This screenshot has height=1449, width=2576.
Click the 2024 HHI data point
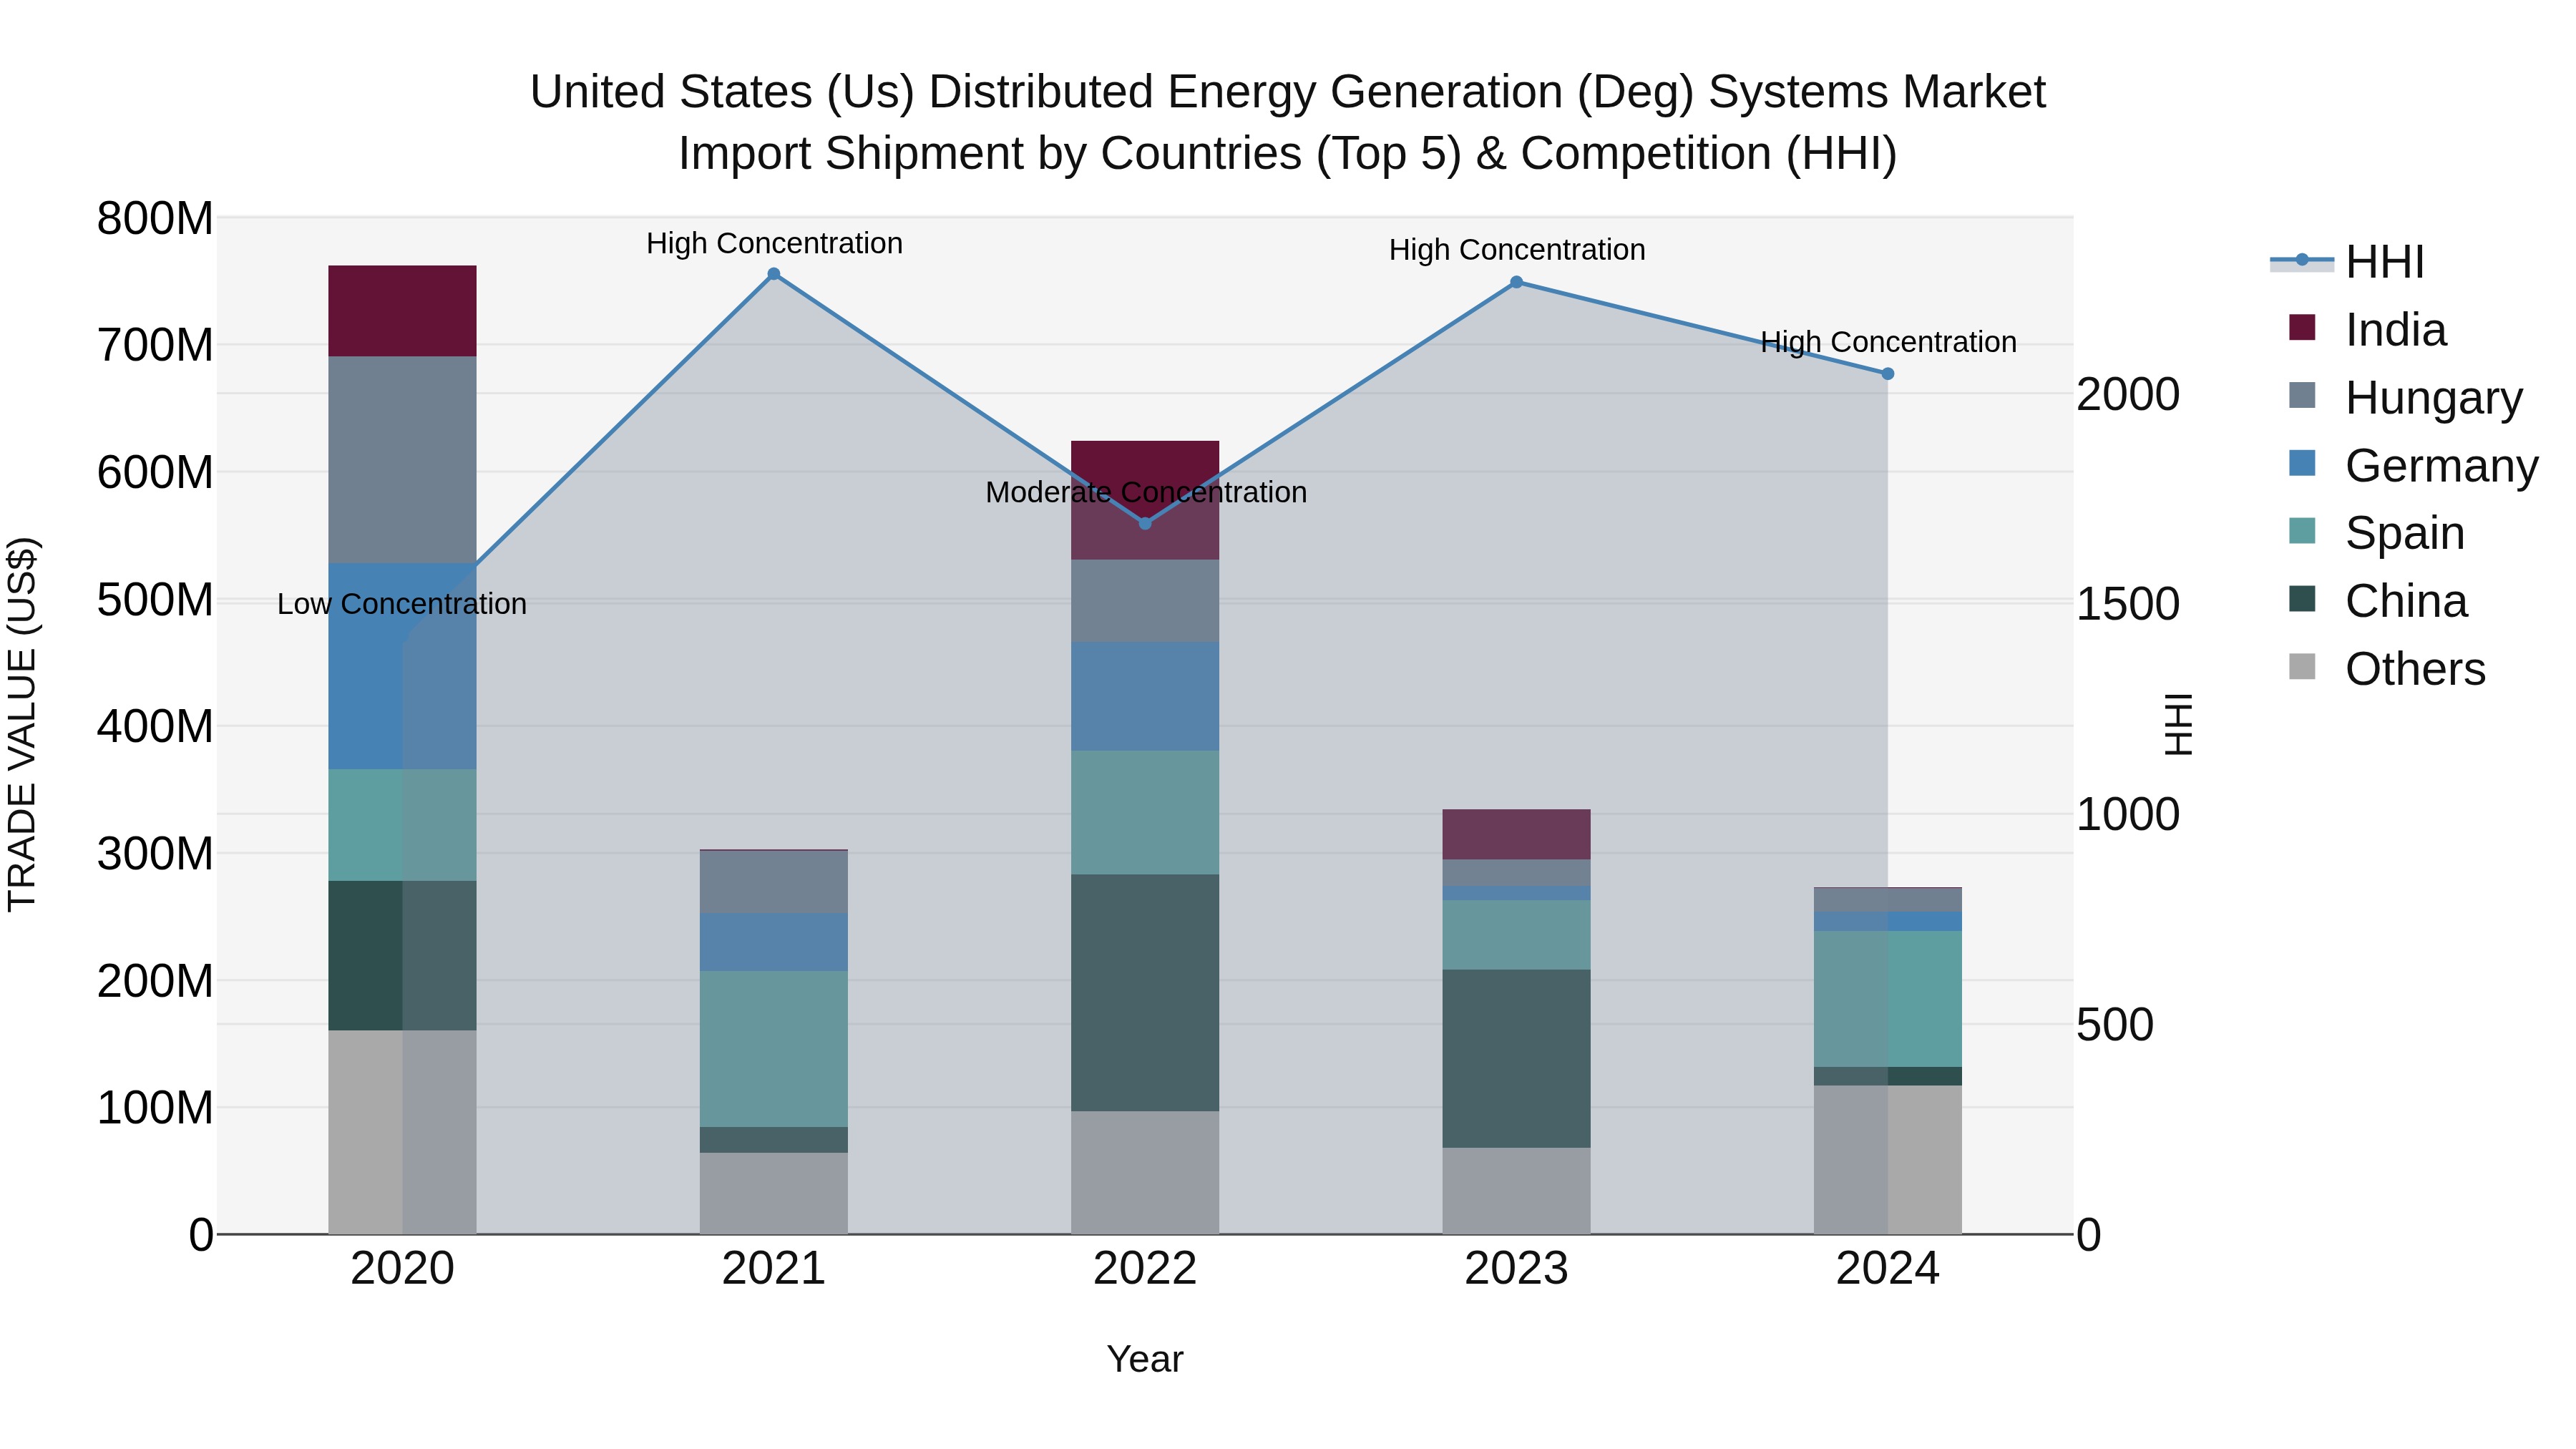[x=1888, y=374]
